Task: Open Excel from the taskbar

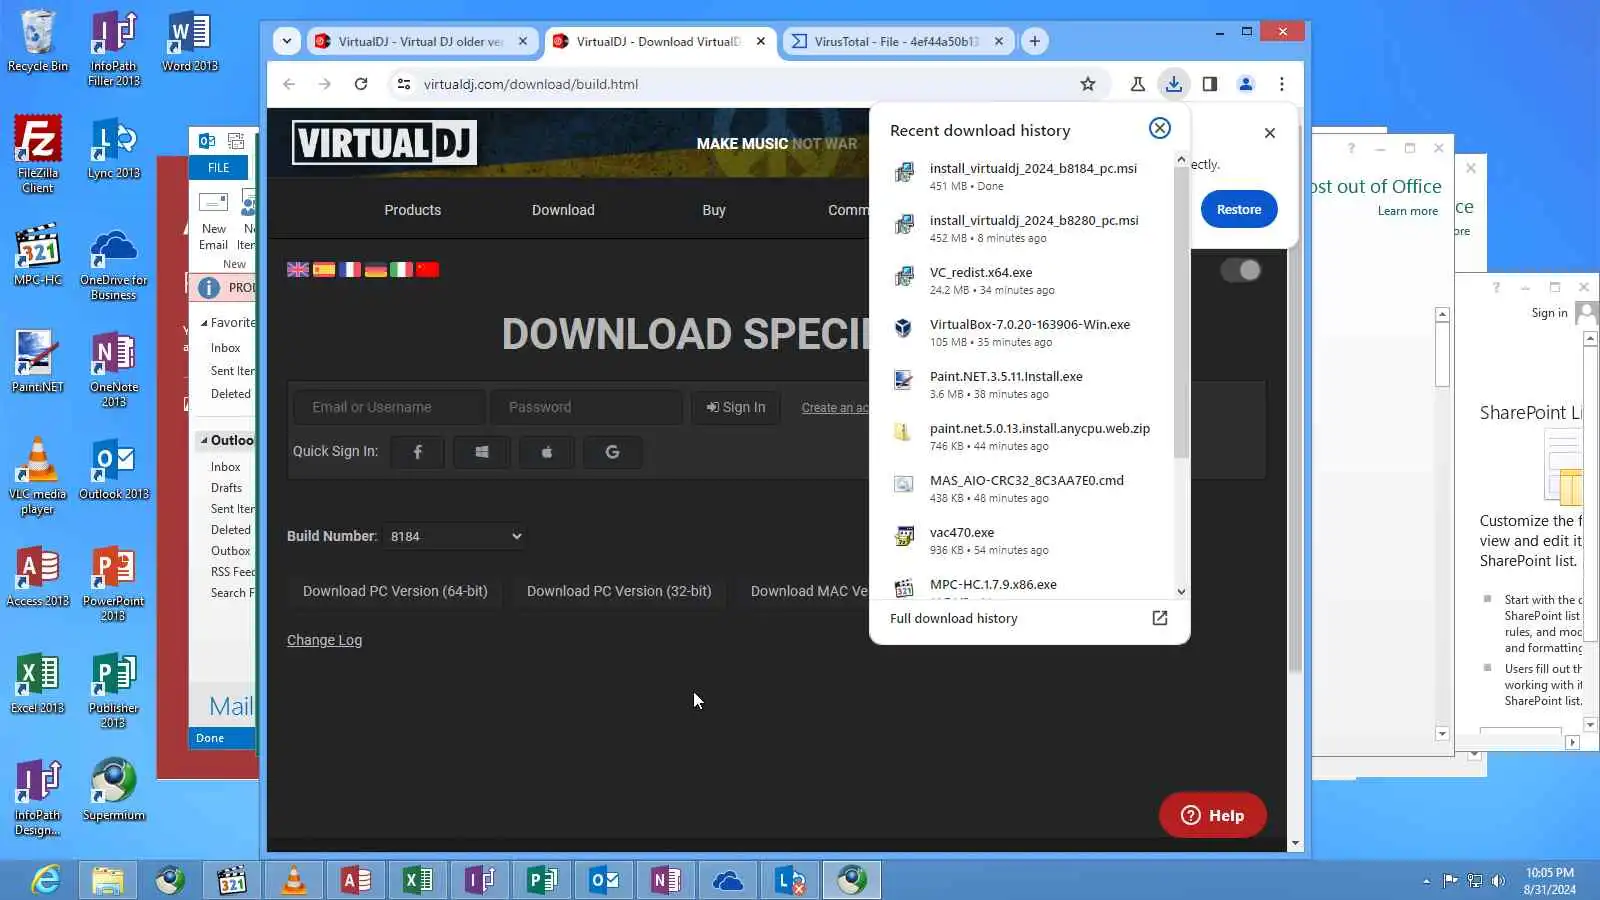Action: pos(418,880)
